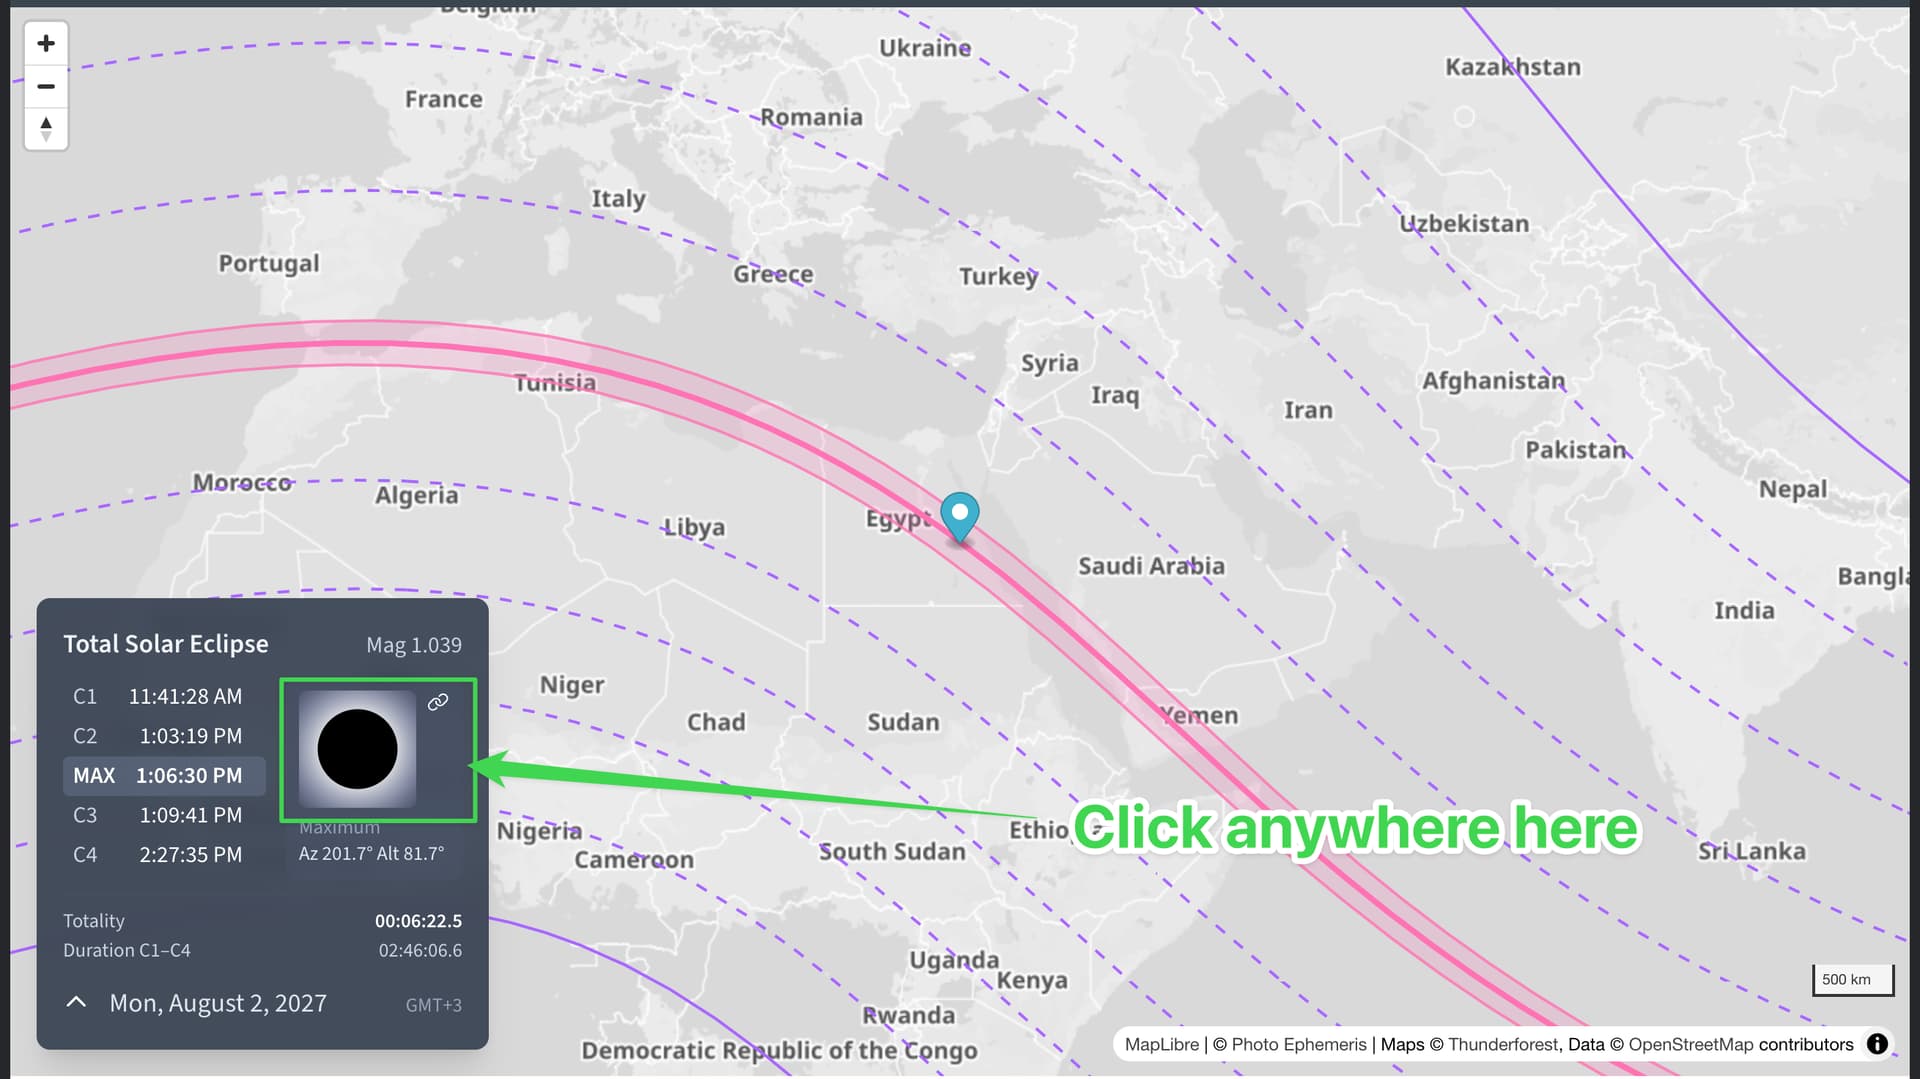1920x1079 pixels.
Task: Zoom in the map with plus button
Action: pos(46,43)
